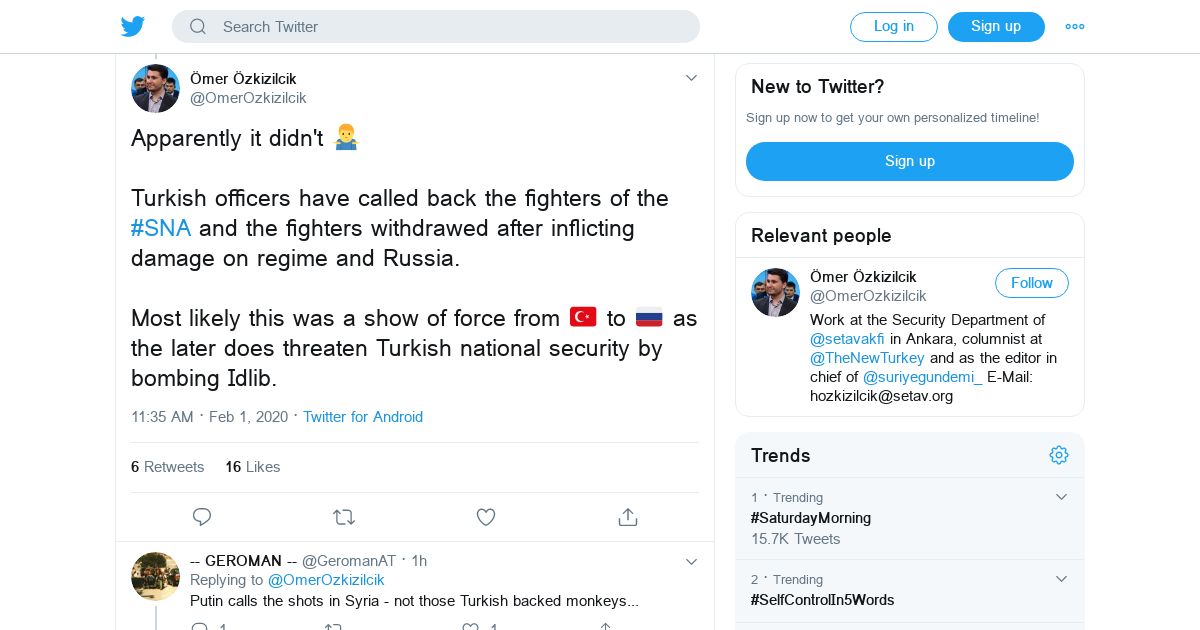Click the reply icon under main tweet

[x=202, y=517]
